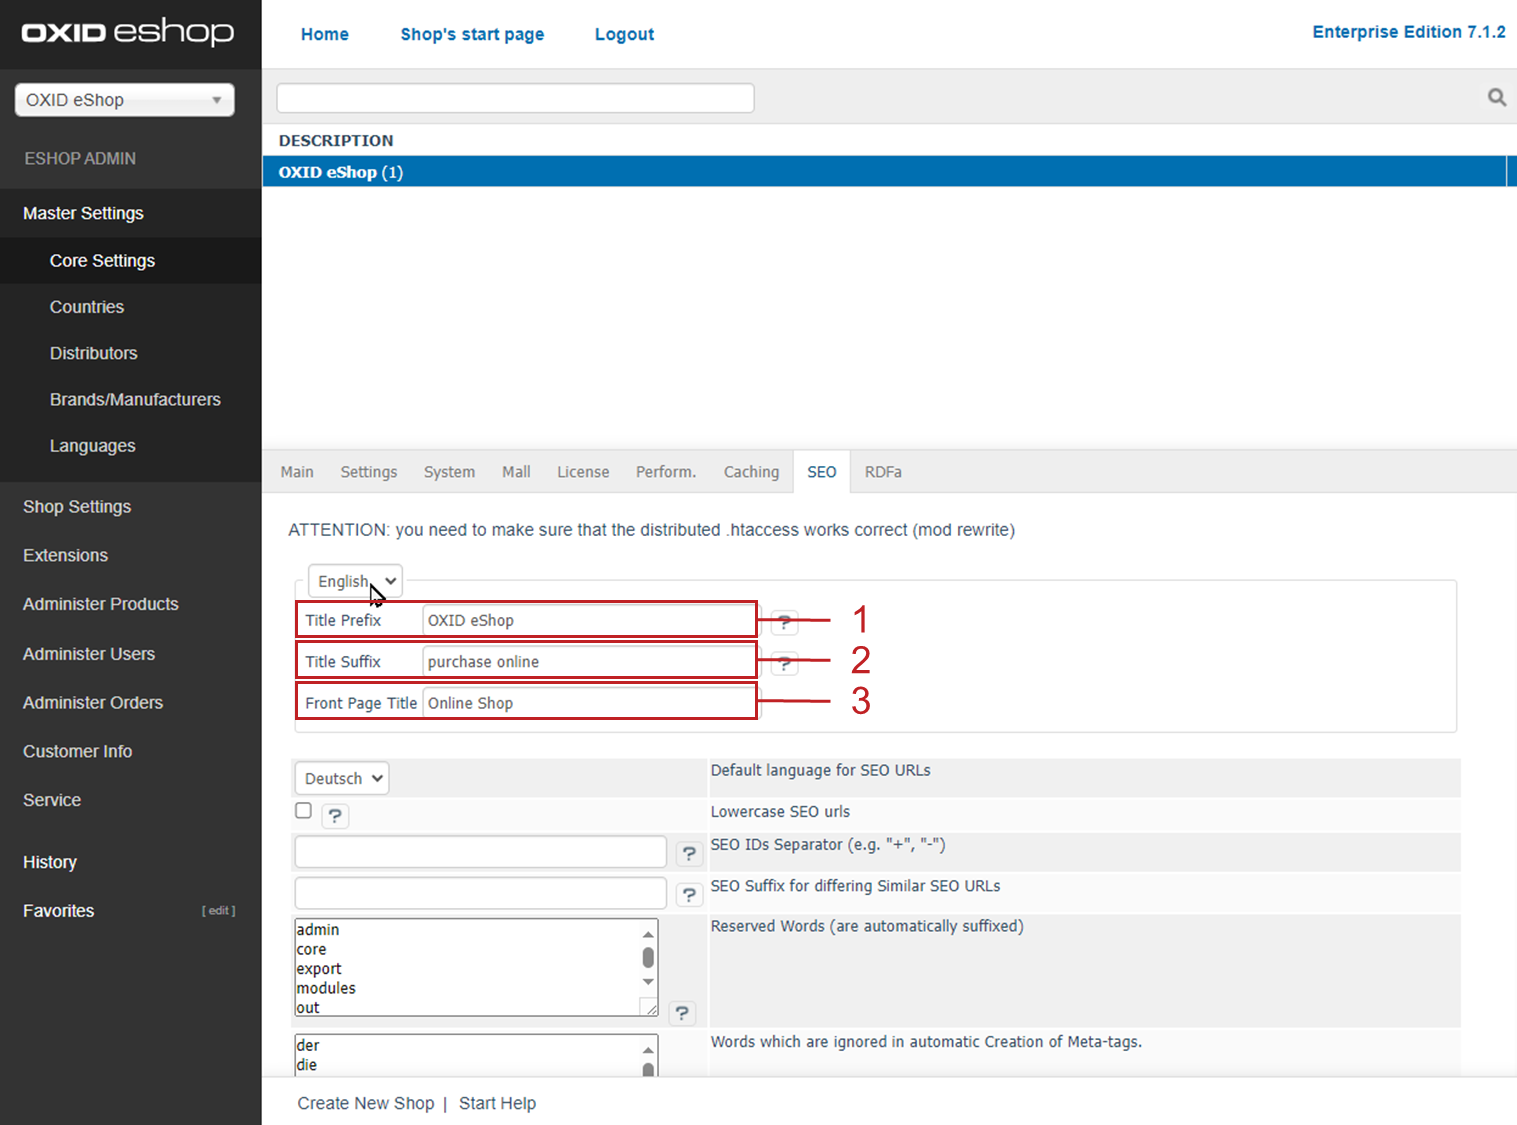Enable the Lowercase SEO urls checkbox
Viewport: 1517px width, 1125px height.
coord(304,811)
